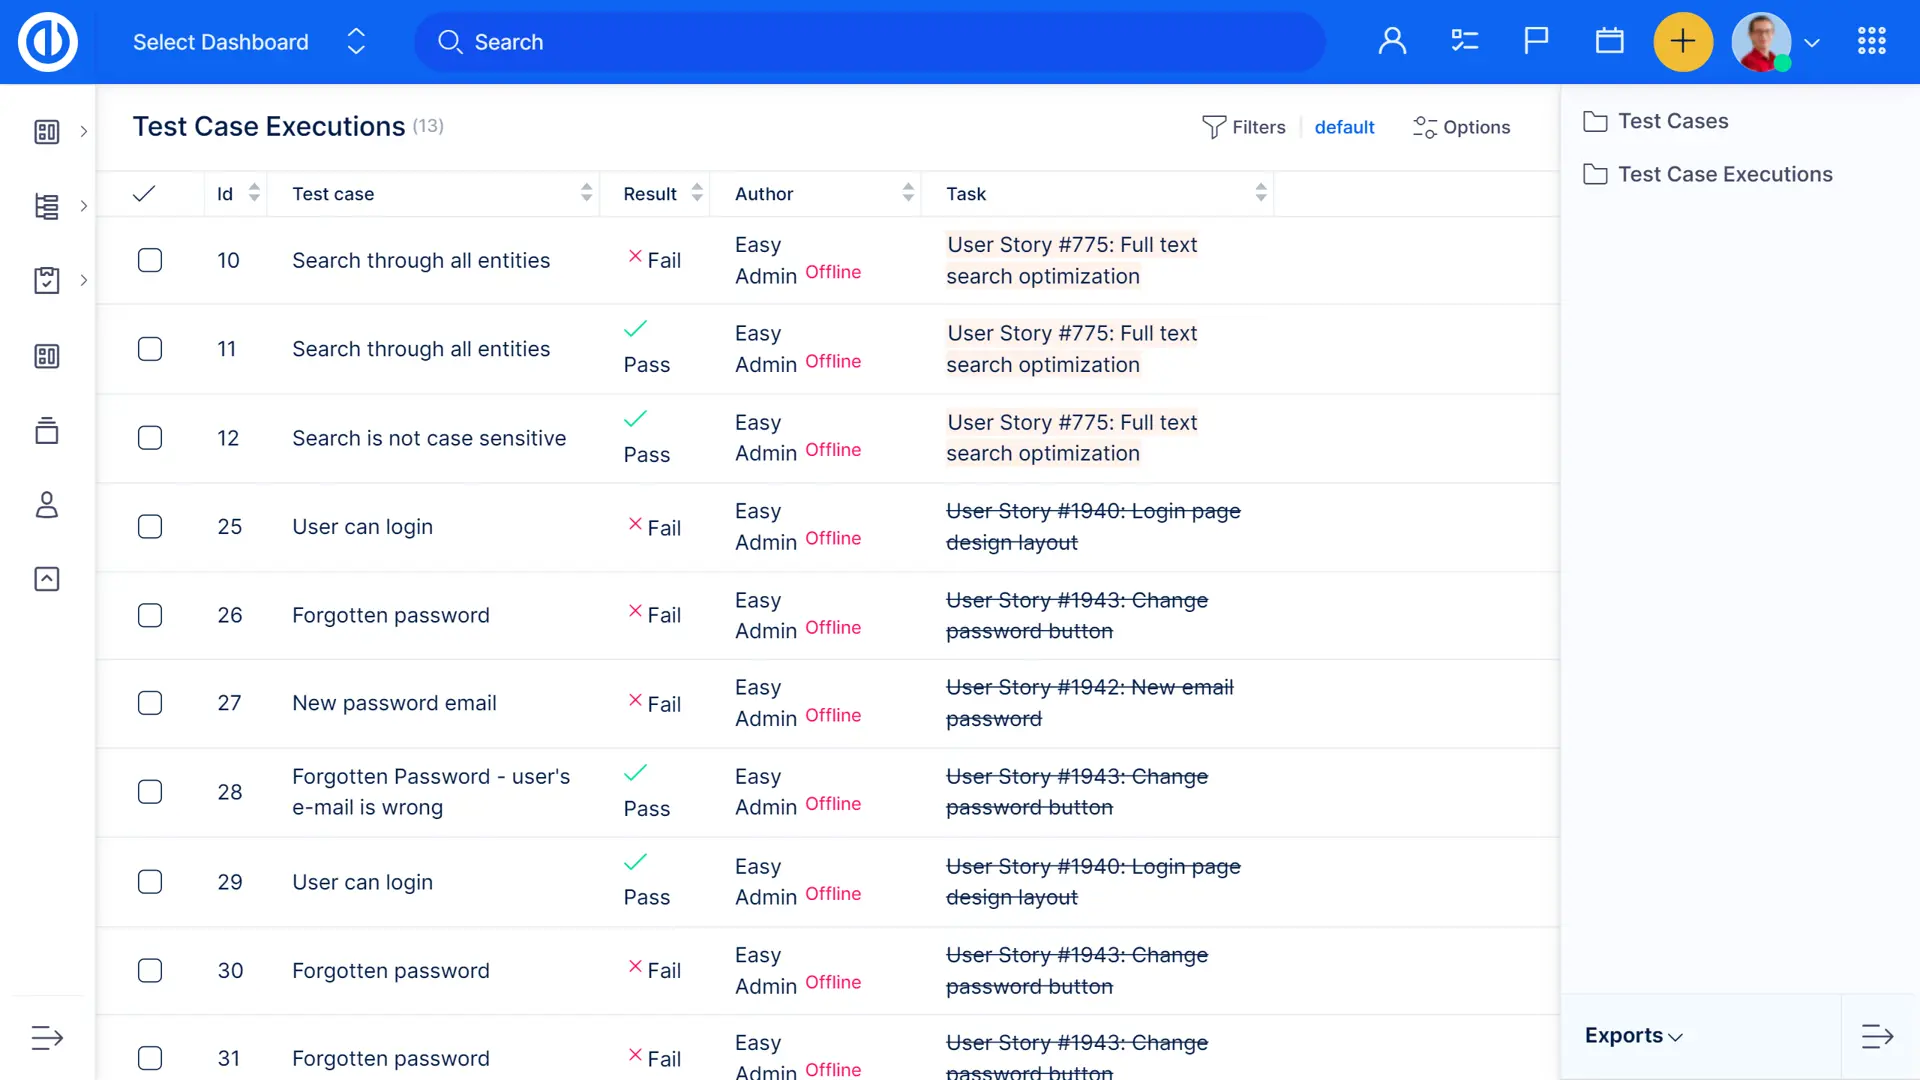This screenshot has width=1920, height=1080.
Task: Open Test Cases in right panel
Action: [1672, 121]
